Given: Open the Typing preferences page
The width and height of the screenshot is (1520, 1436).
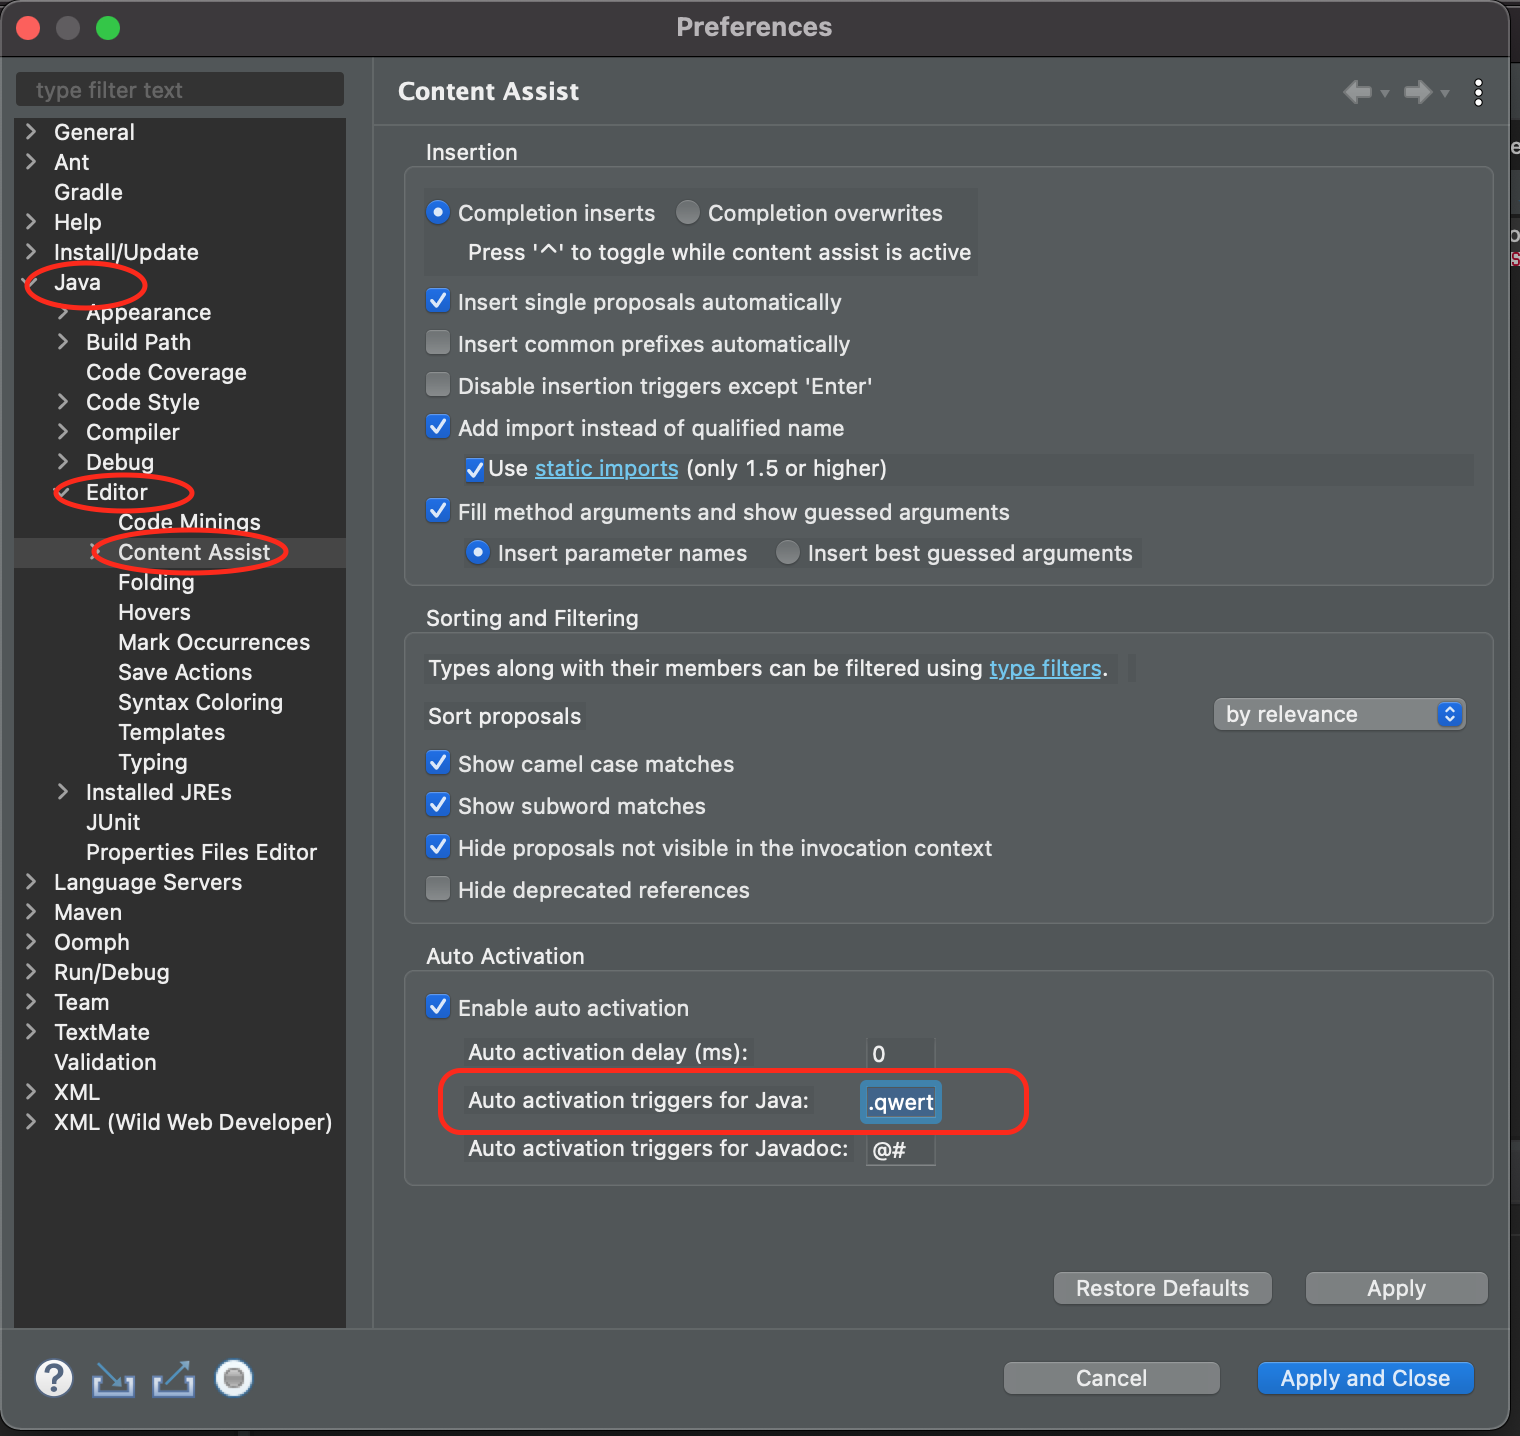Looking at the screenshot, I should tap(152, 763).
